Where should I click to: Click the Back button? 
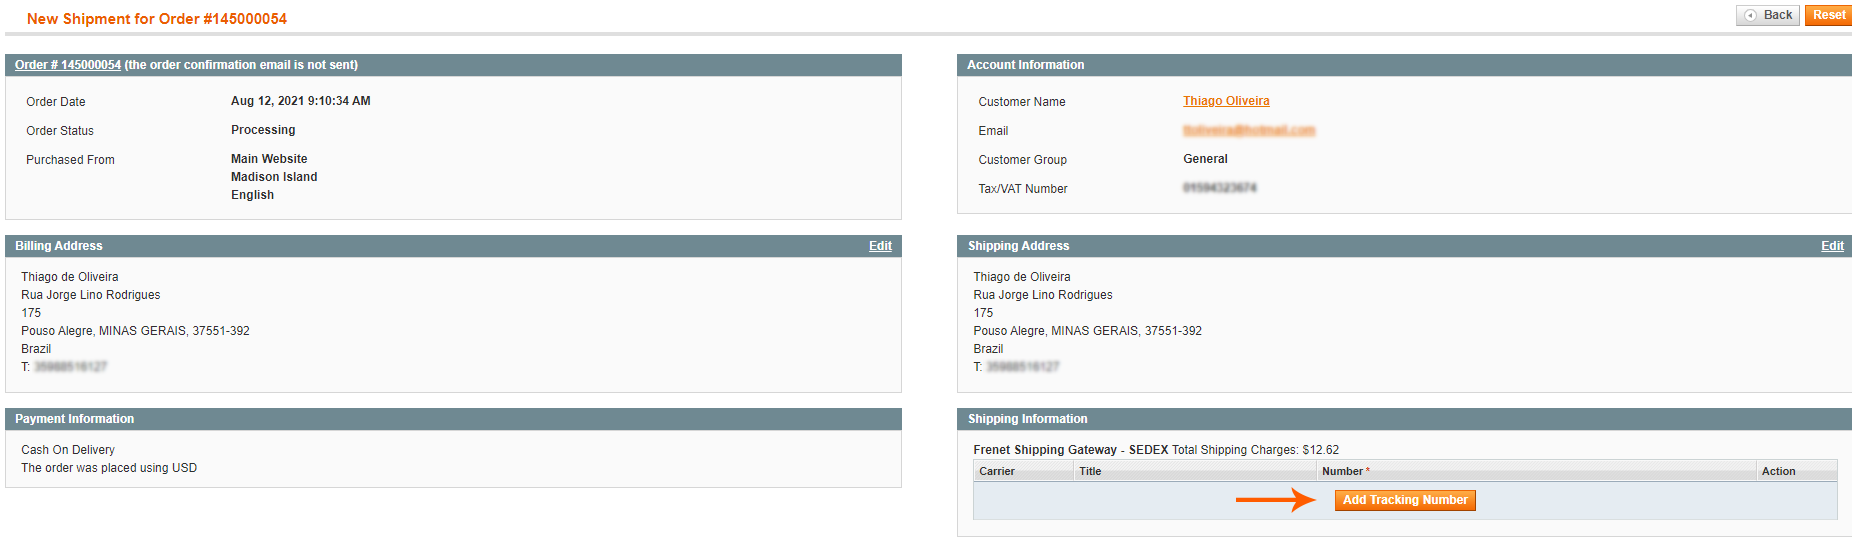click(x=1768, y=15)
